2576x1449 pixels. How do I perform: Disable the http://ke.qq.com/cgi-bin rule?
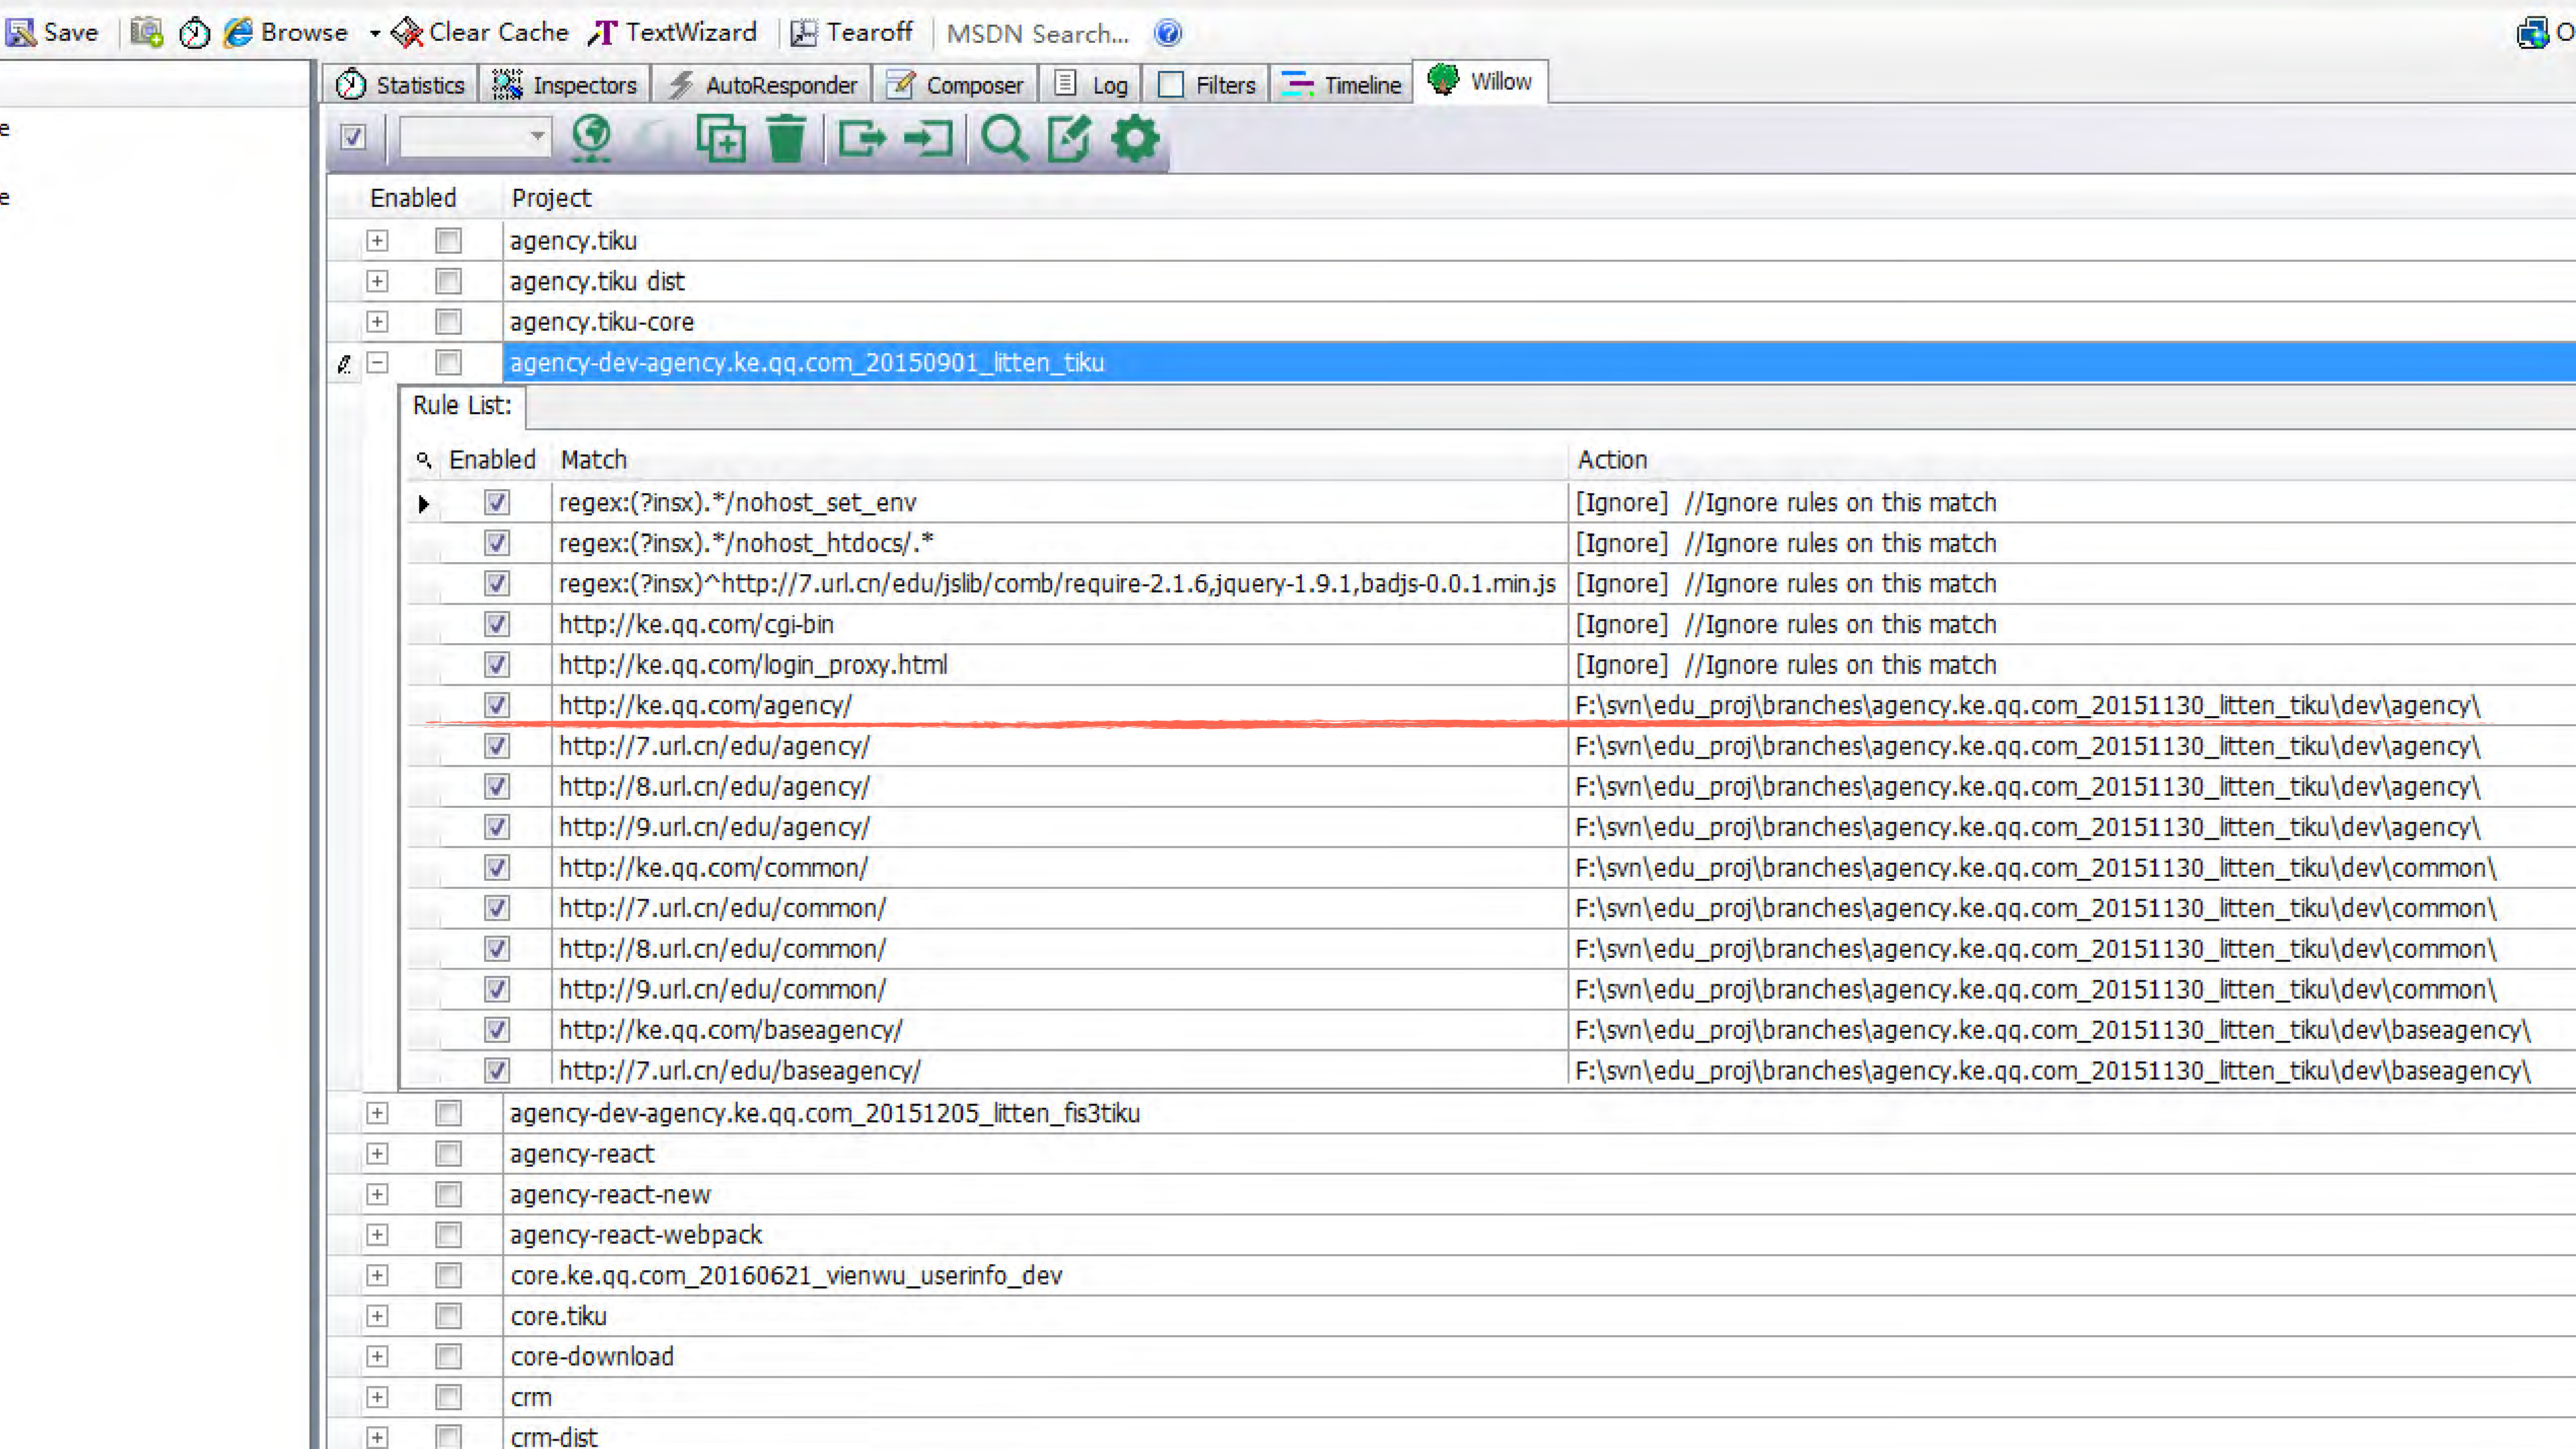(496, 624)
